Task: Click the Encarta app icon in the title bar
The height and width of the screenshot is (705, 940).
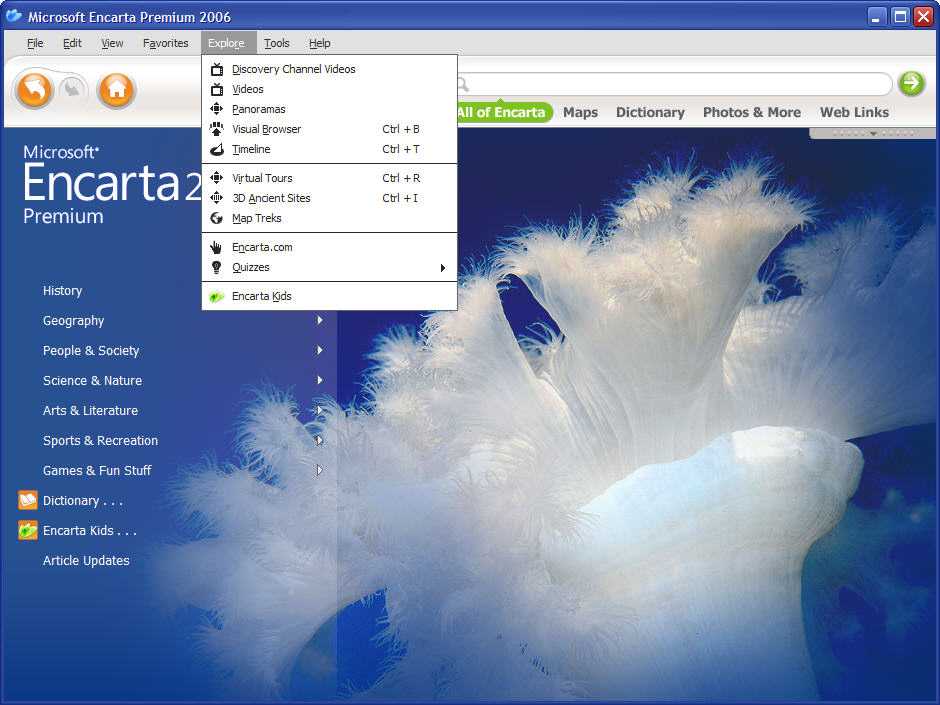Action: coord(14,16)
